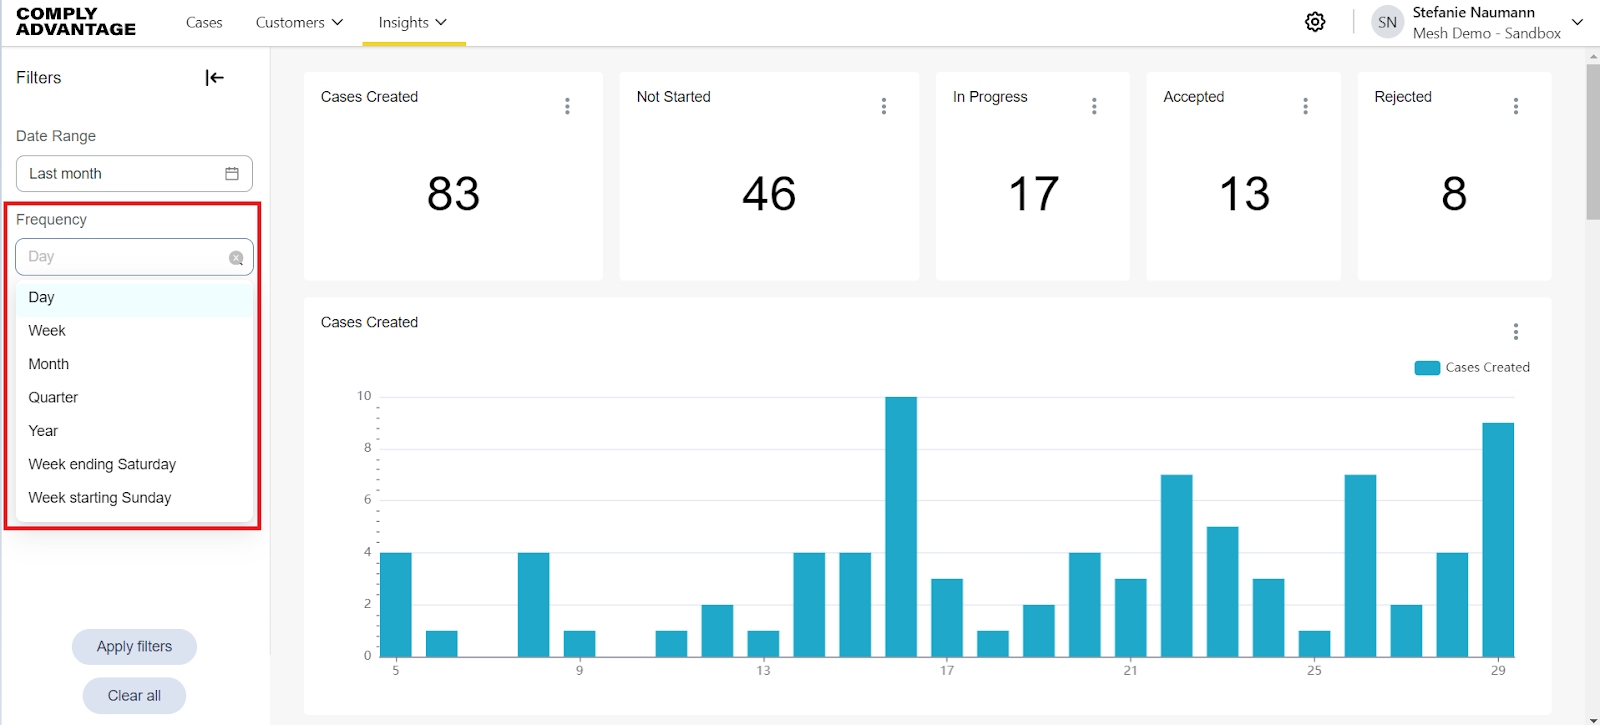This screenshot has height=725, width=1600.
Task: Click the chart bar above day 29
Action: pos(1498,540)
